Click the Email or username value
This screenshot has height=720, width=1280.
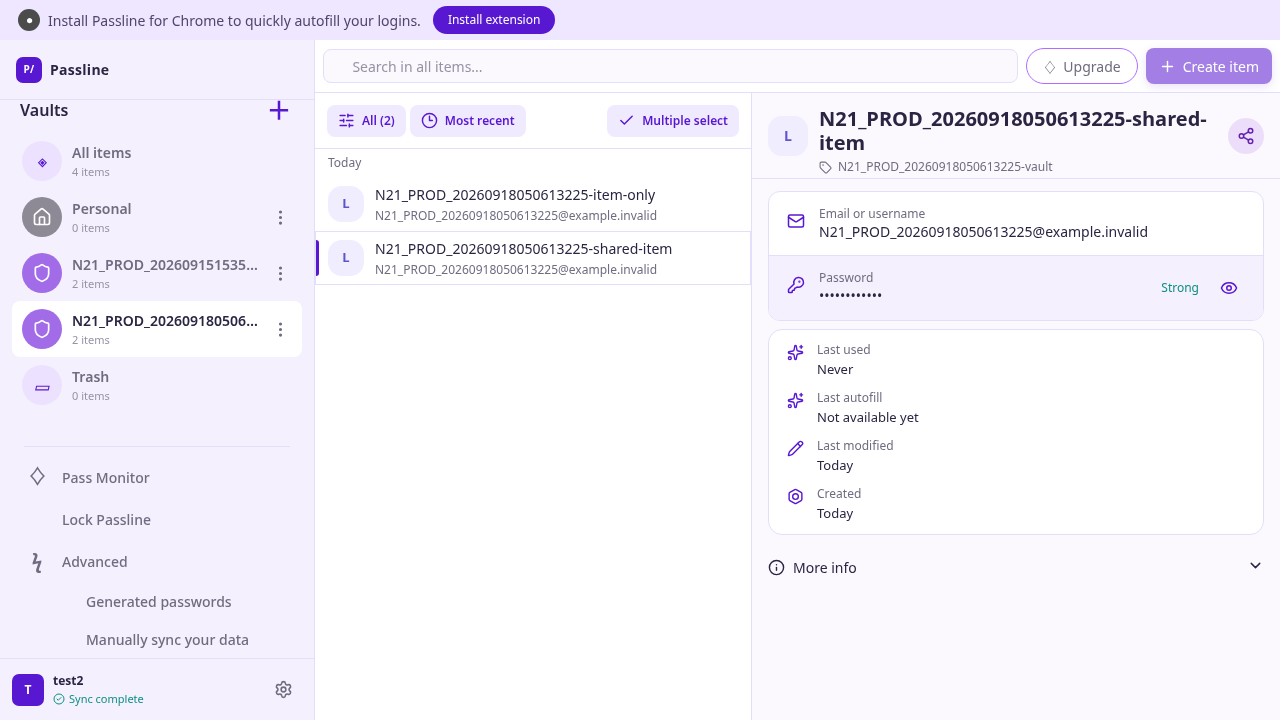983,232
